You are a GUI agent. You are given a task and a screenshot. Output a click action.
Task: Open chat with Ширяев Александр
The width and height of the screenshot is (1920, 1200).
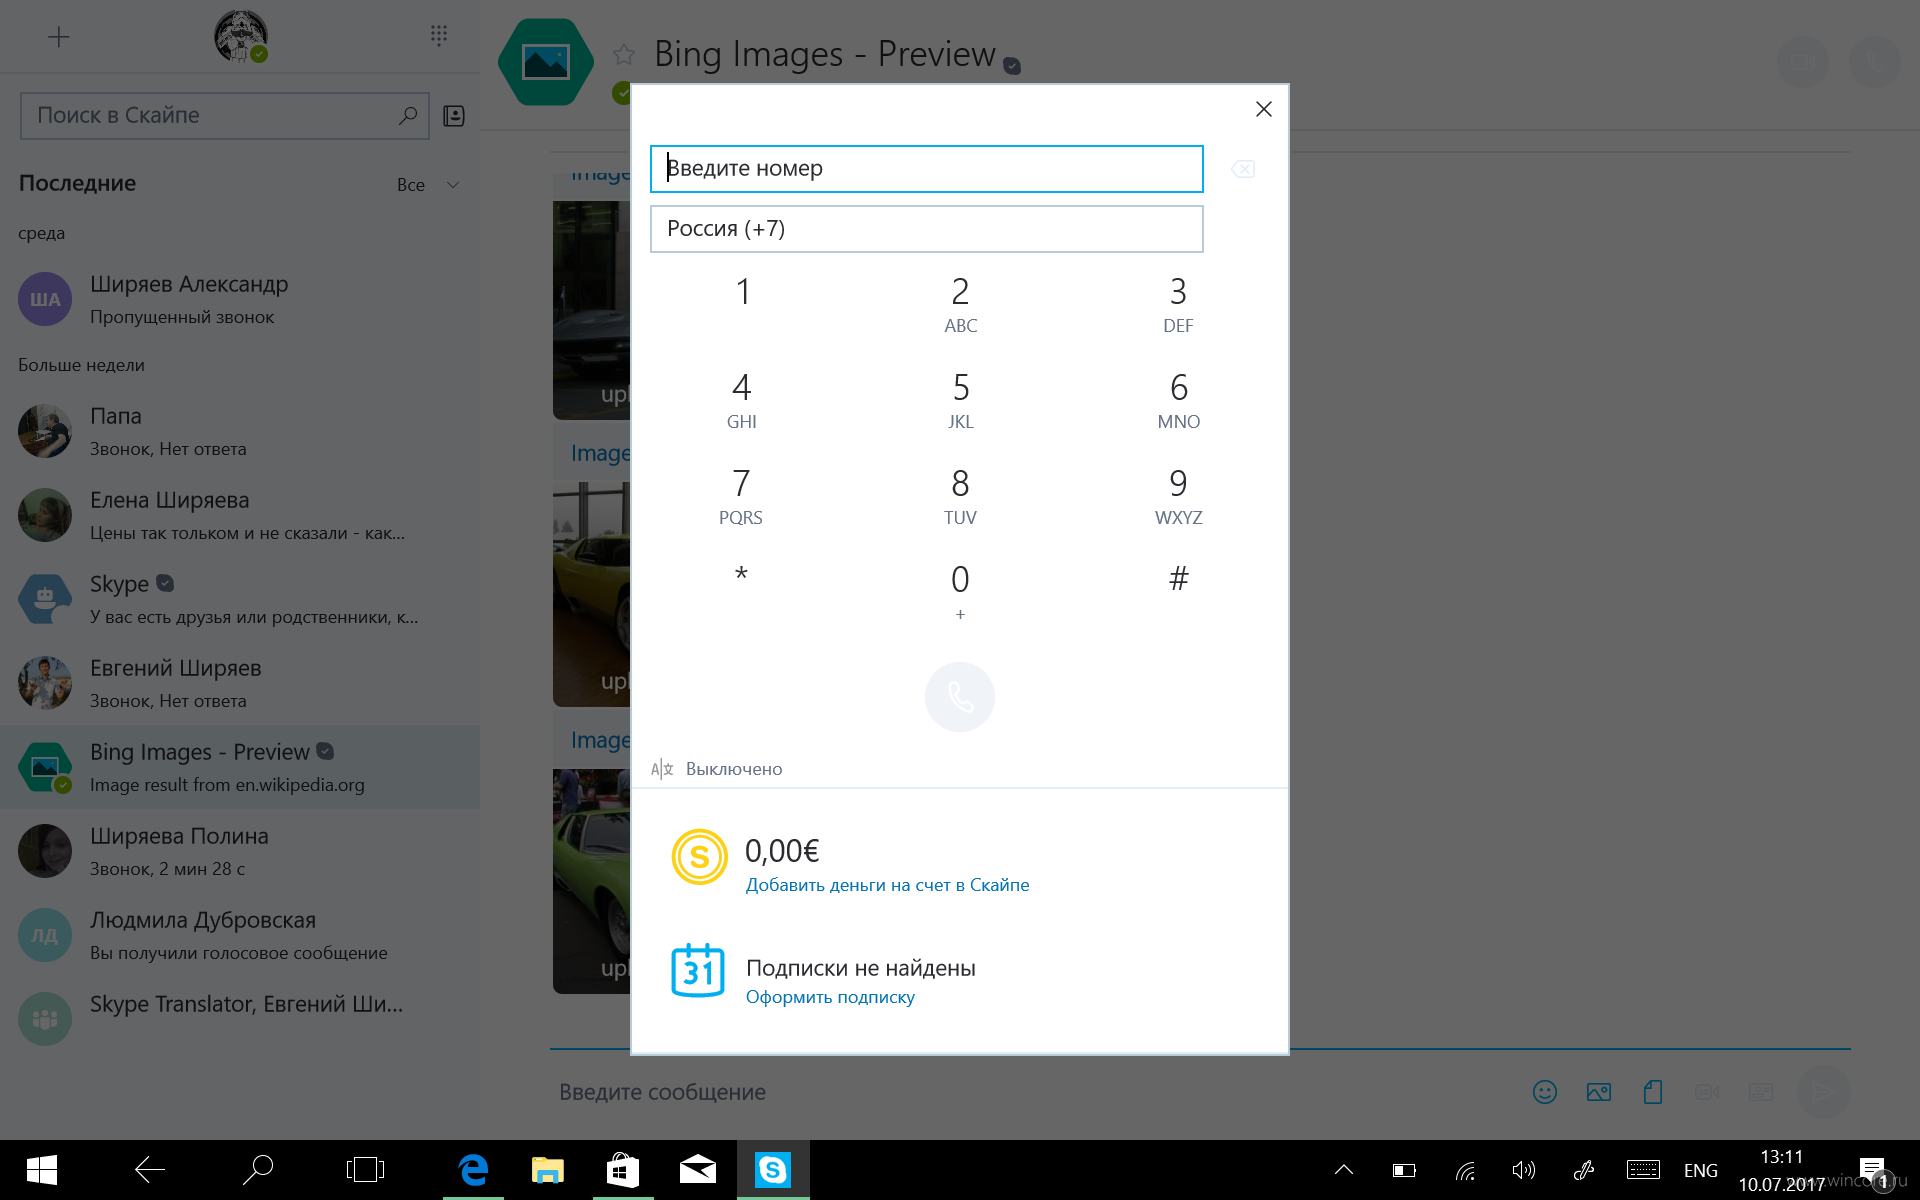click(240, 299)
